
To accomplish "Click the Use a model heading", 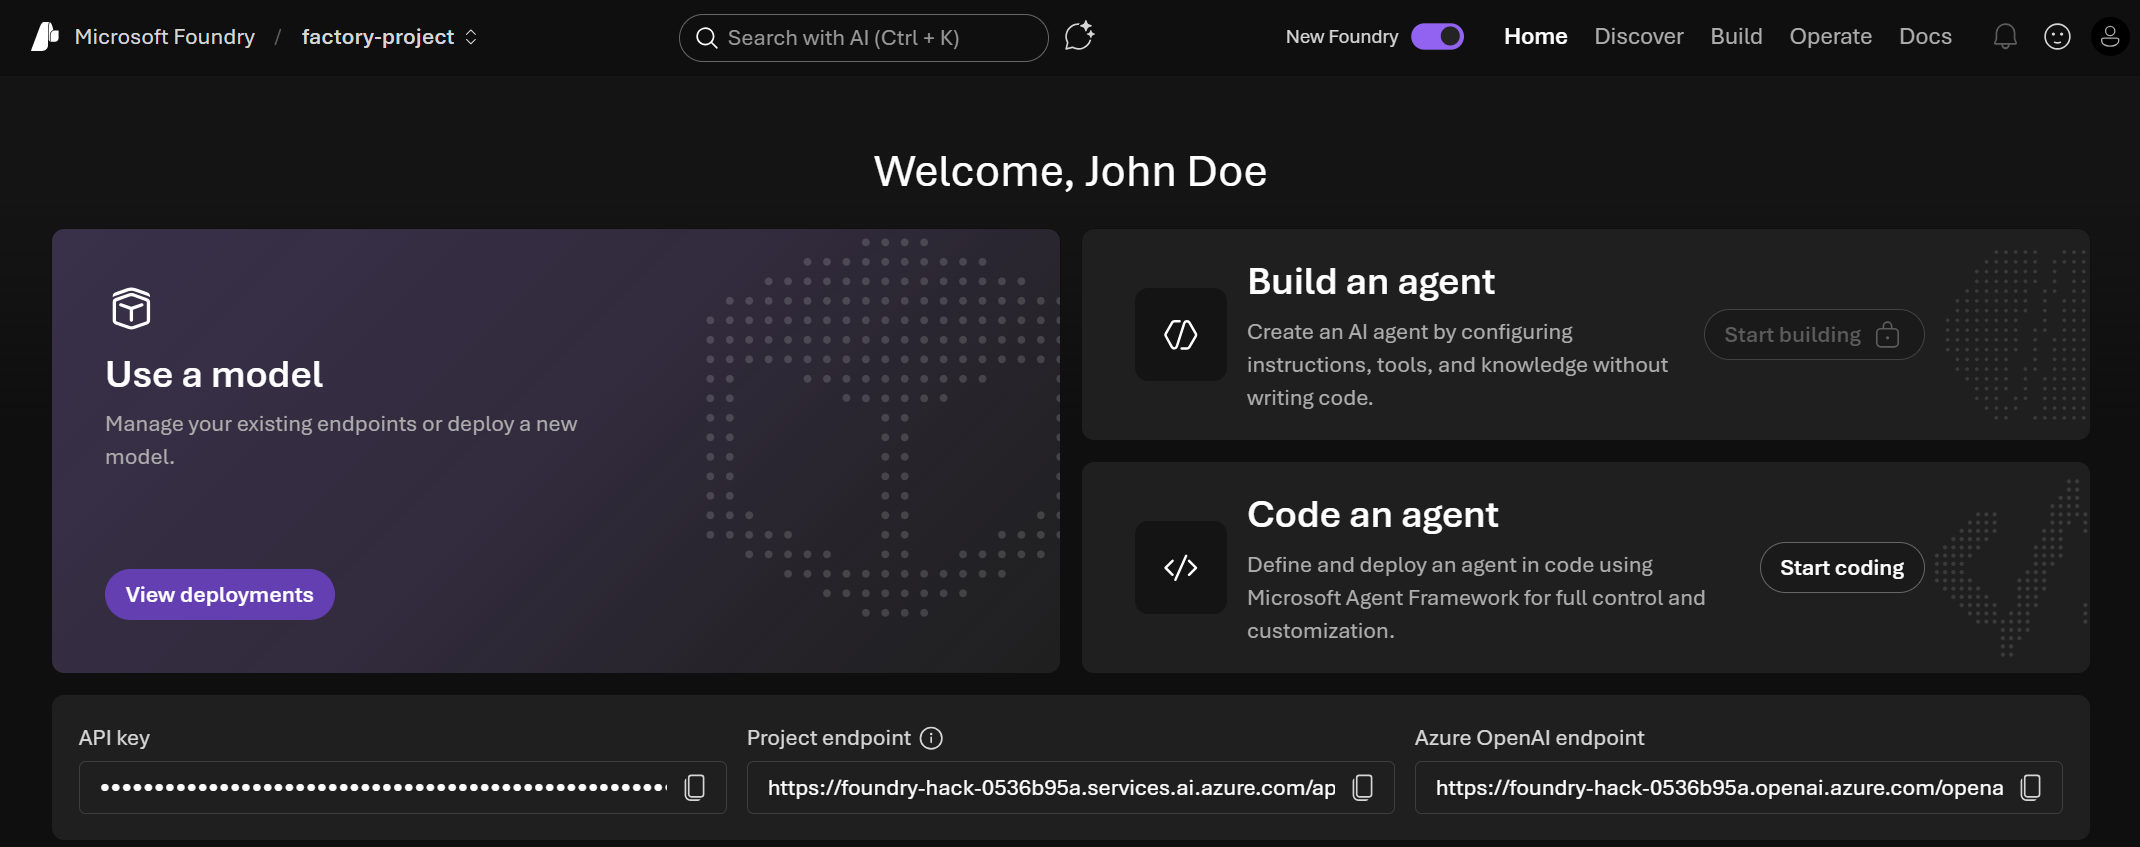I will point(214,375).
